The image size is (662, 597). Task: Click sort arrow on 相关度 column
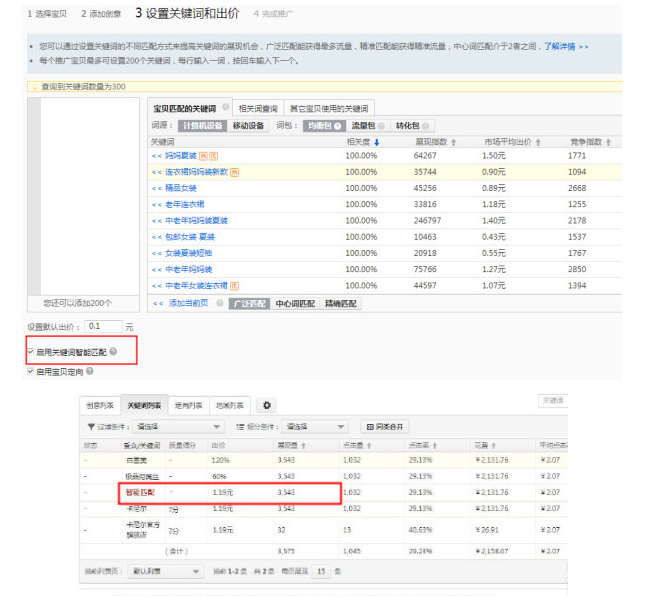377,142
